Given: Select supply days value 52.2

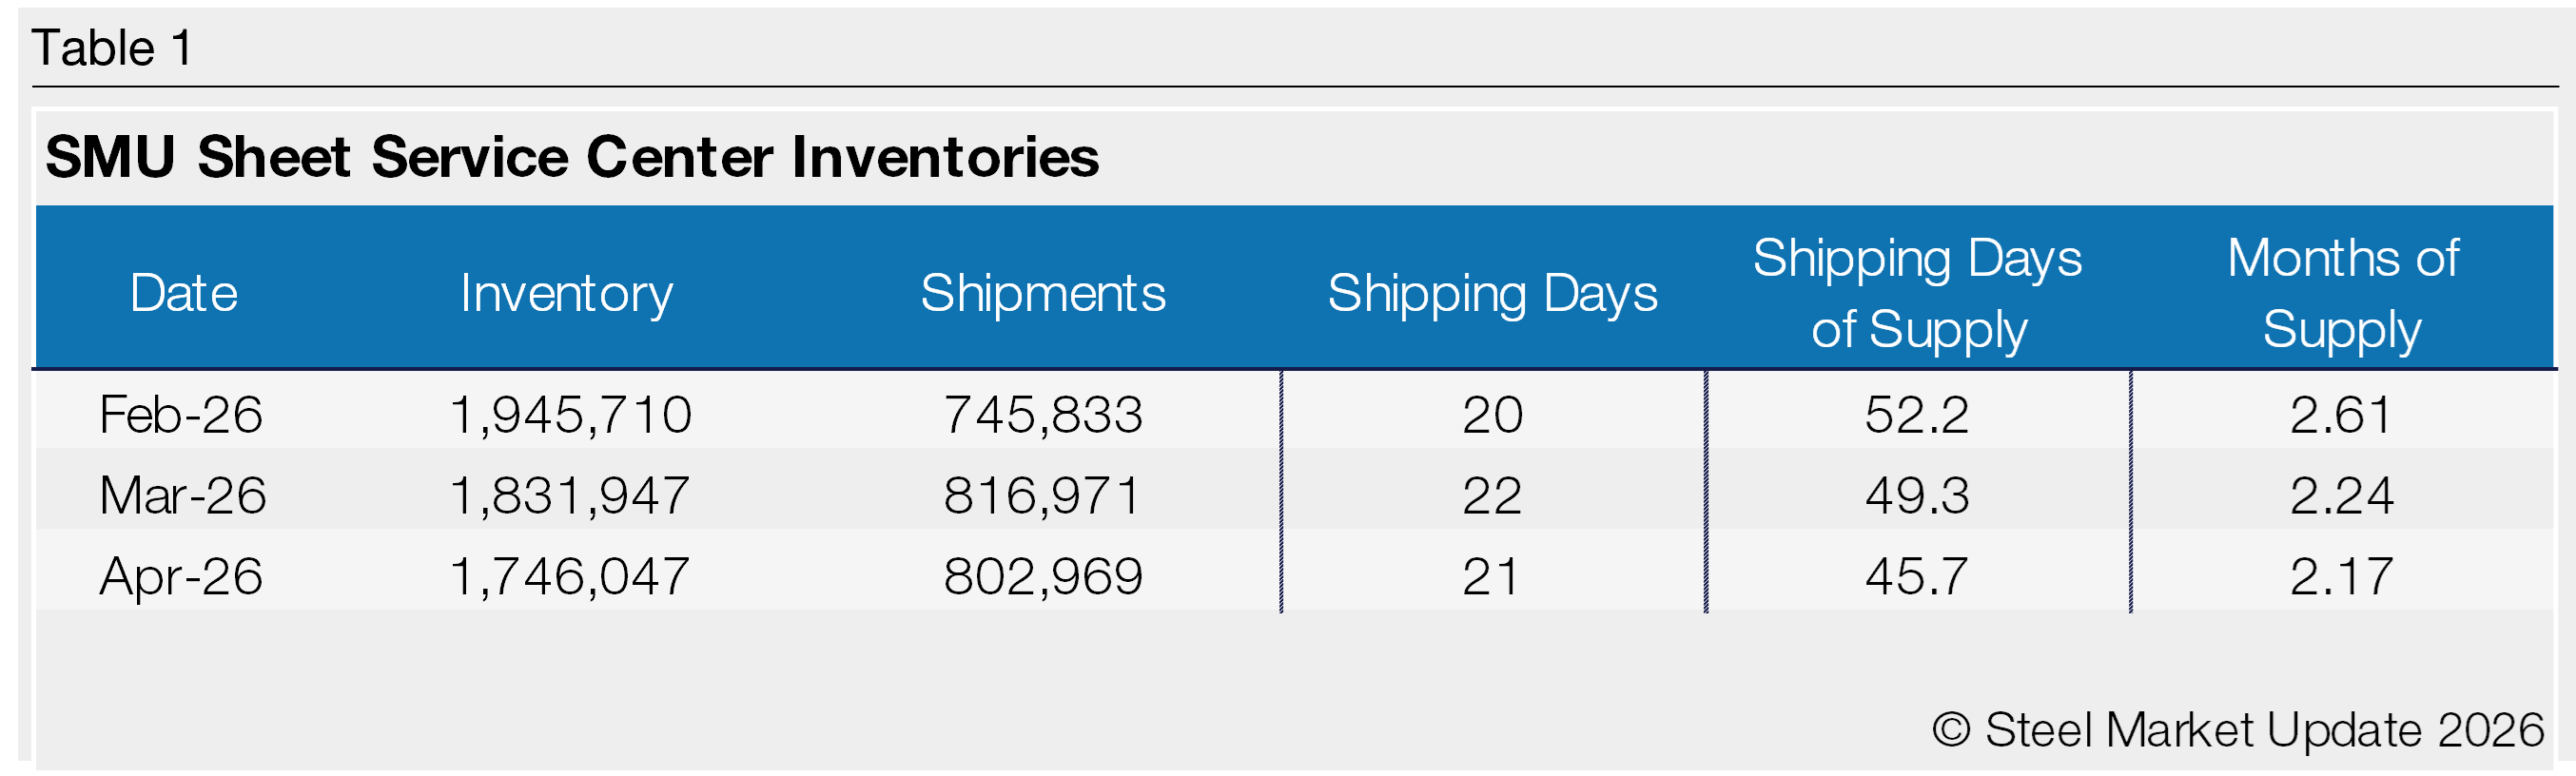Looking at the screenshot, I should pos(1916,414).
